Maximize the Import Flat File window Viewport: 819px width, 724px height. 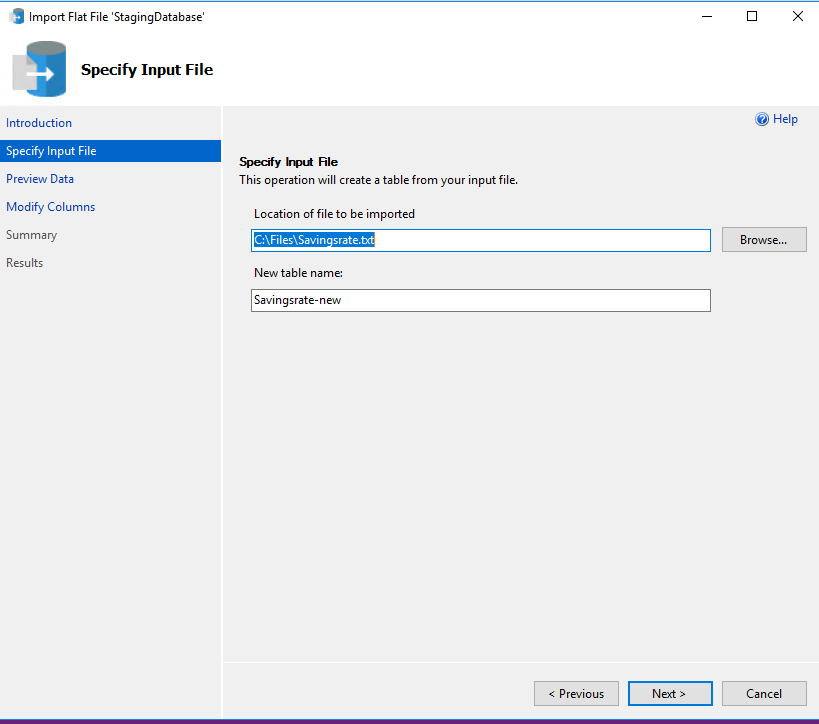coord(752,16)
